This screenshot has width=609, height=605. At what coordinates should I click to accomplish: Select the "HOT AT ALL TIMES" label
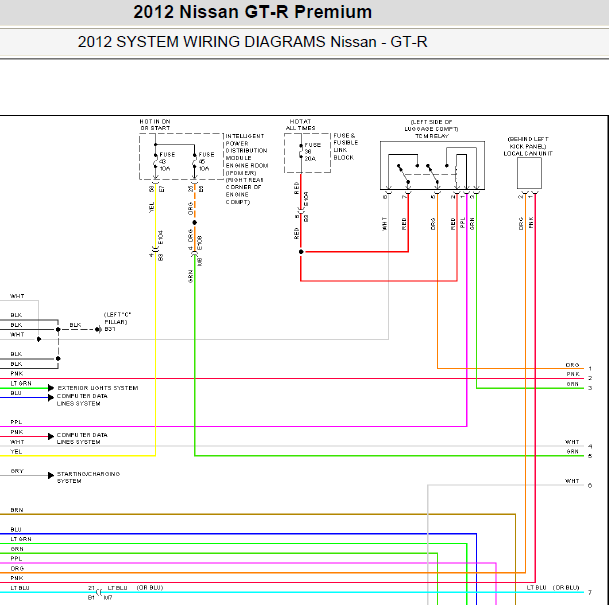tap(301, 125)
